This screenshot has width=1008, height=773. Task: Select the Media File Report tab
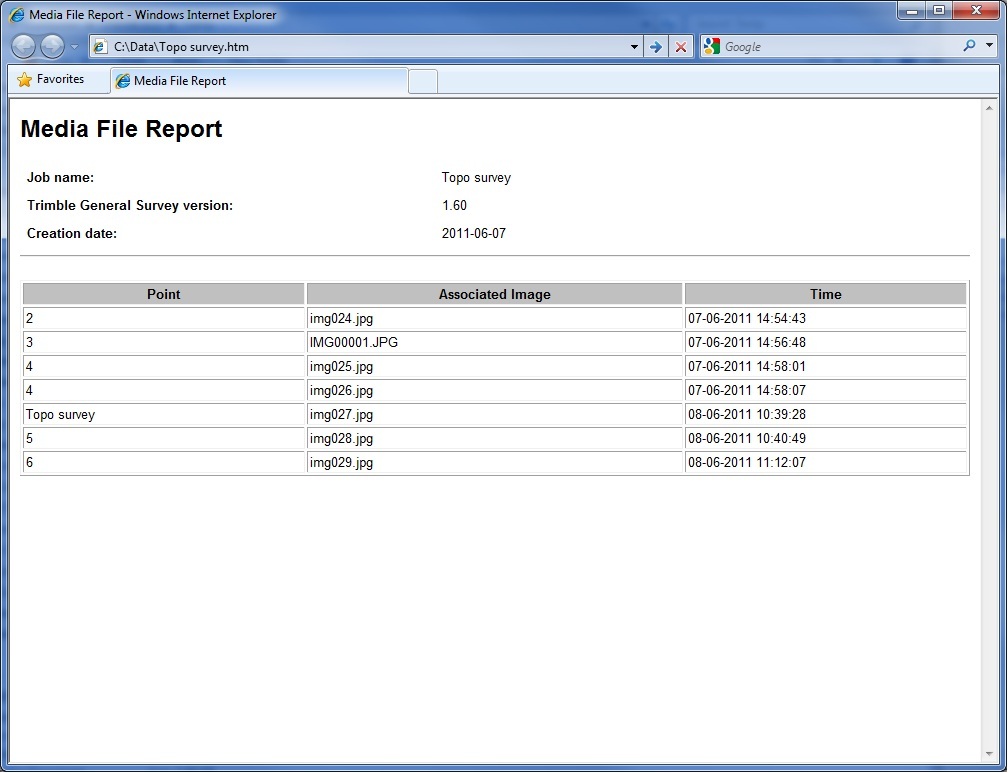(x=259, y=81)
